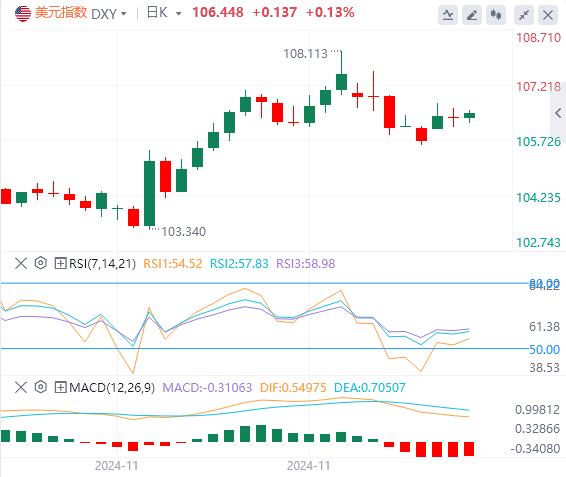
Task: Switch chart style with candlestick icon
Action: [496, 15]
